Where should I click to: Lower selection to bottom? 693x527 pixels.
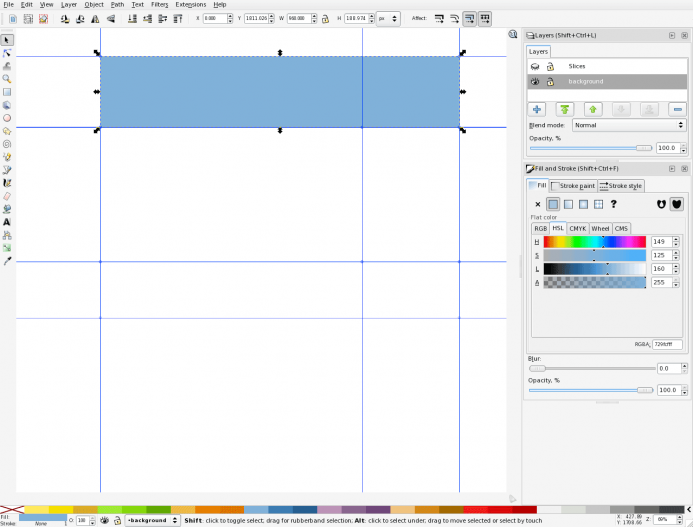[x=132, y=19]
